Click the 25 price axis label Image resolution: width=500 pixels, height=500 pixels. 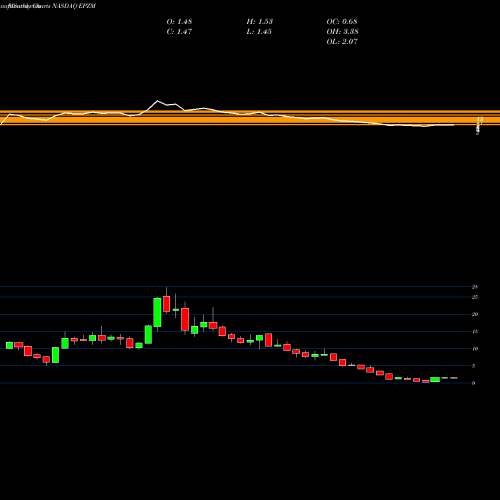pyautogui.click(x=475, y=297)
